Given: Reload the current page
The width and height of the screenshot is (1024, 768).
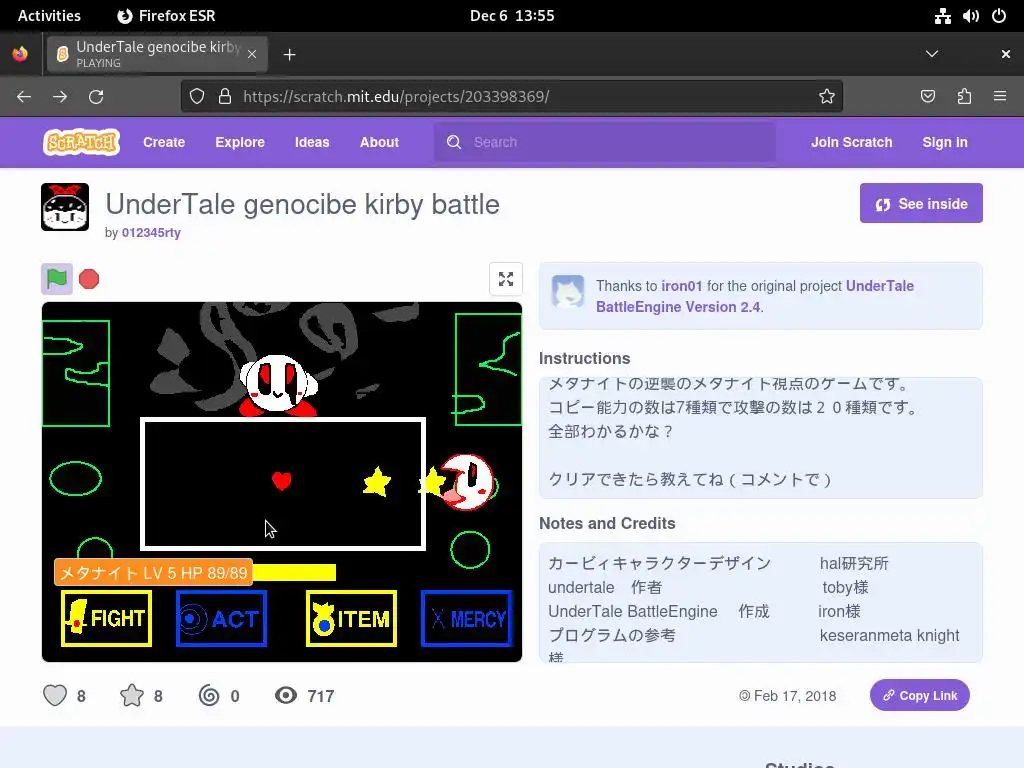Looking at the screenshot, I should 96,97.
